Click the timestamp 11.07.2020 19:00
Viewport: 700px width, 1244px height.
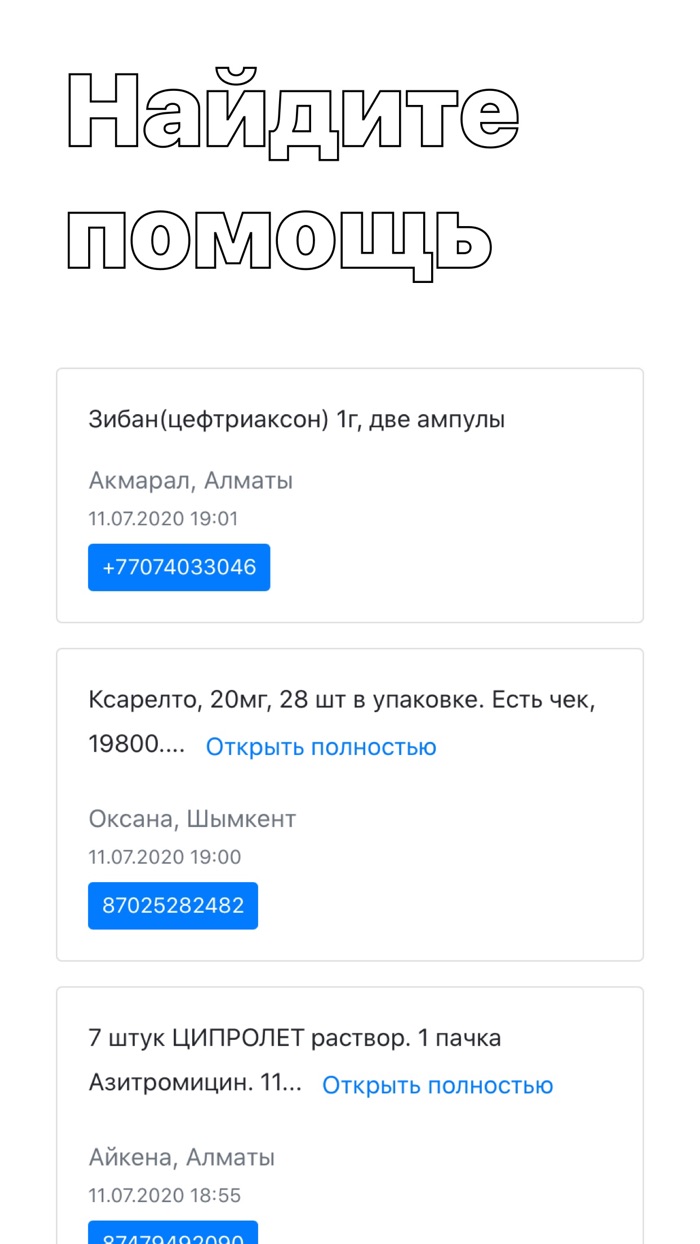tap(164, 857)
